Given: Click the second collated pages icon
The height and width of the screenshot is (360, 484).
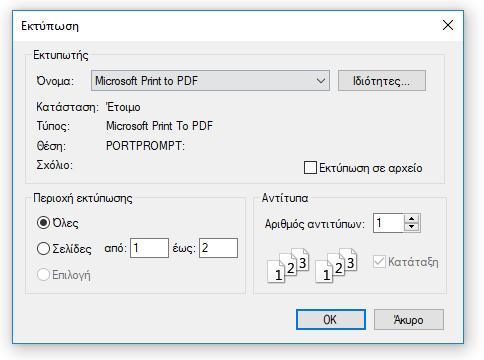Looking at the screenshot, I should (336, 265).
